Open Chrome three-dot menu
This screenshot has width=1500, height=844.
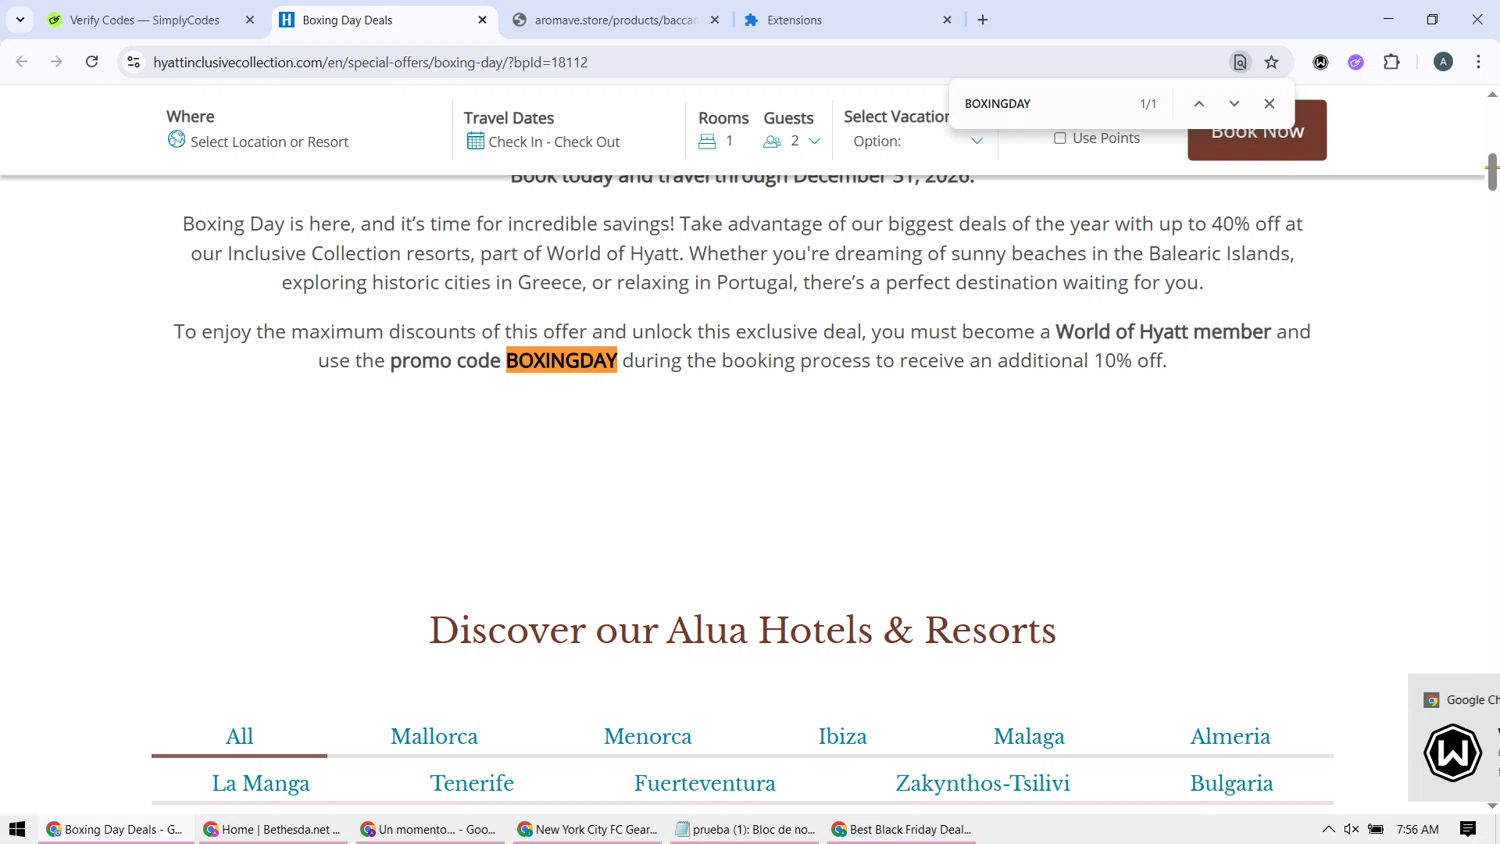[1479, 62]
